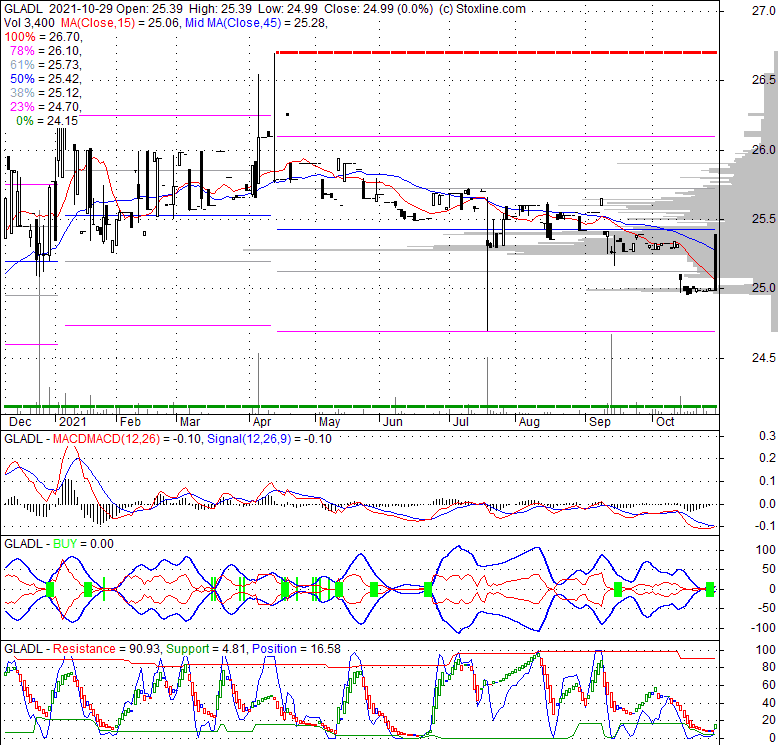This screenshot has height=745, width=780.
Task: Click the green dashed support line above time axis
Action: tap(361, 406)
